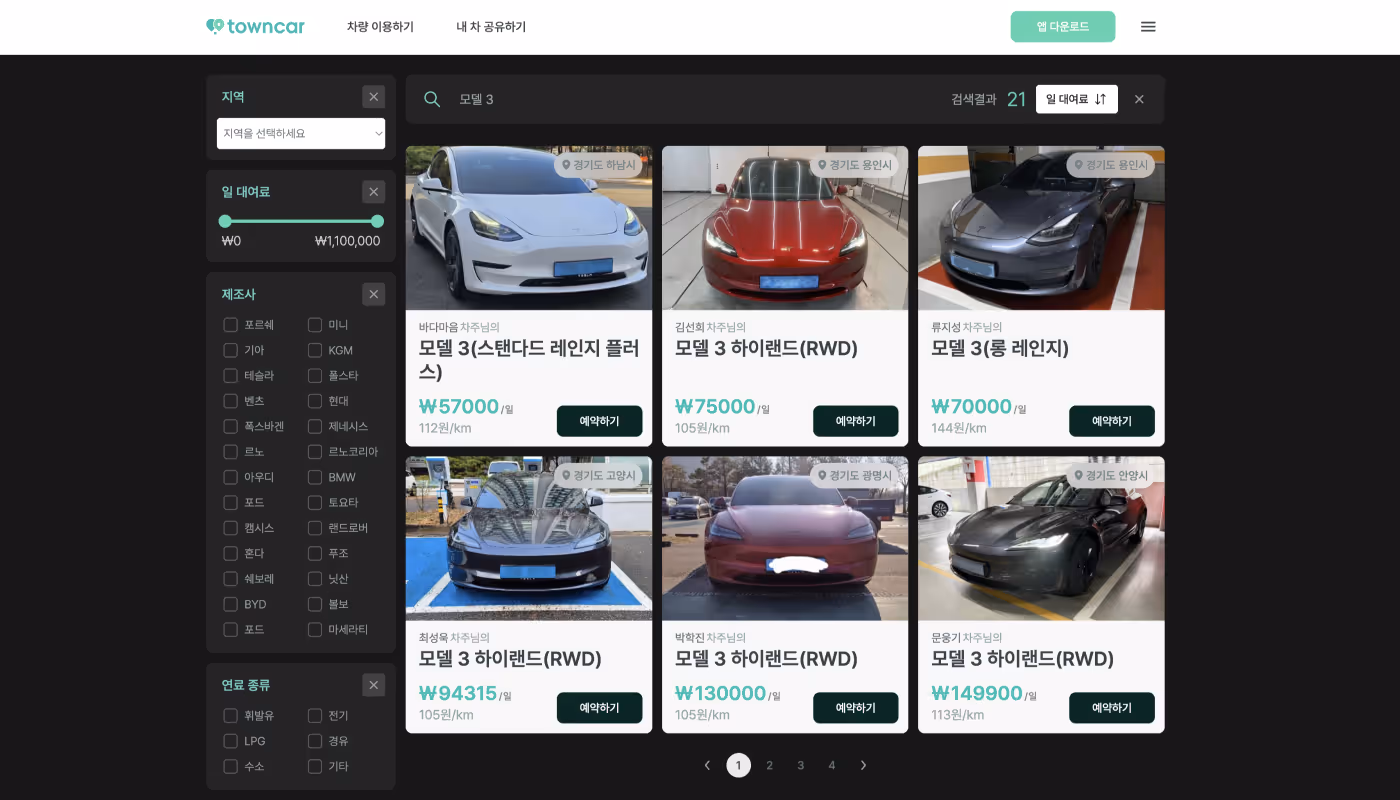Click the 앱 다운로드 button
The width and height of the screenshot is (1400, 800).
tap(1063, 27)
